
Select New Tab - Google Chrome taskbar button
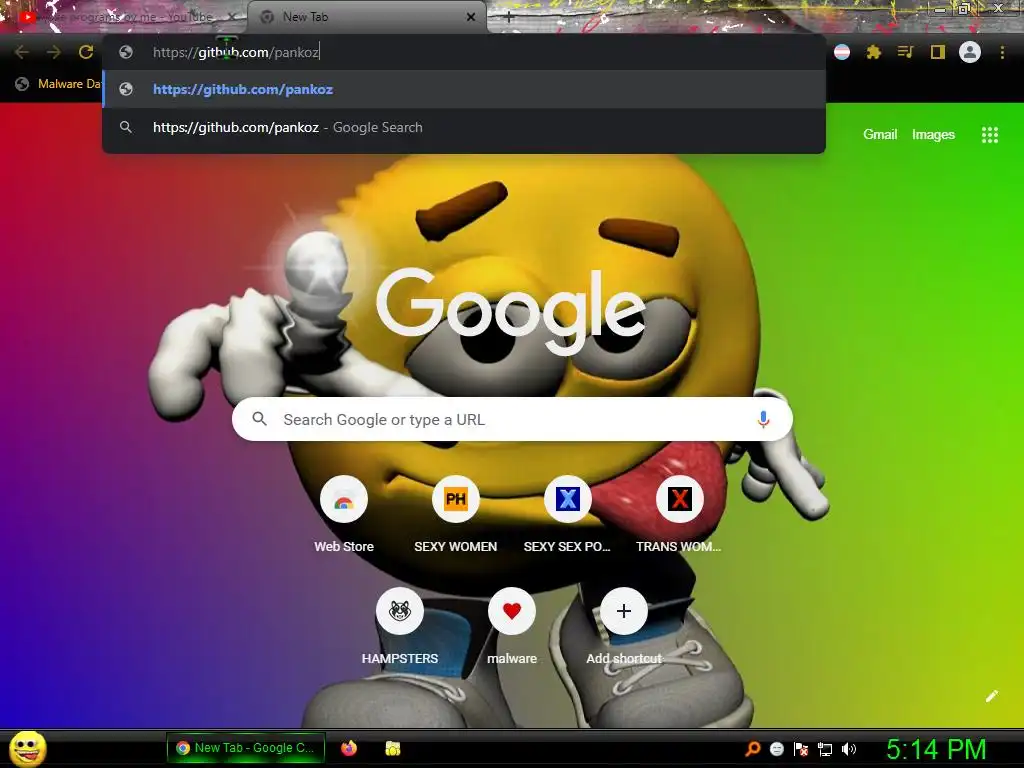pyautogui.click(x=246, y=748)
